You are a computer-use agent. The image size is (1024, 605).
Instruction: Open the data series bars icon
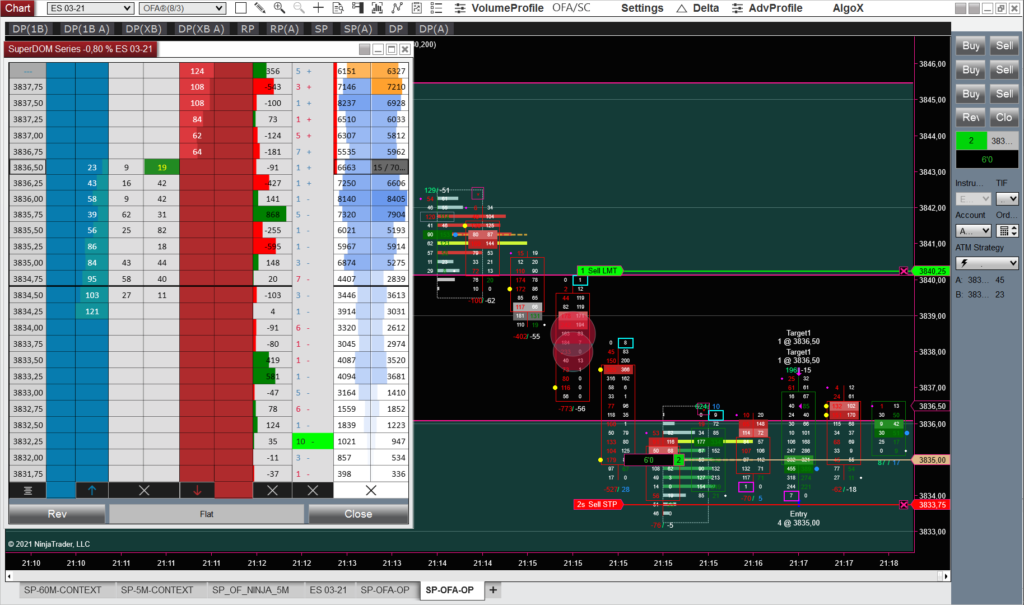pos(377,8)
